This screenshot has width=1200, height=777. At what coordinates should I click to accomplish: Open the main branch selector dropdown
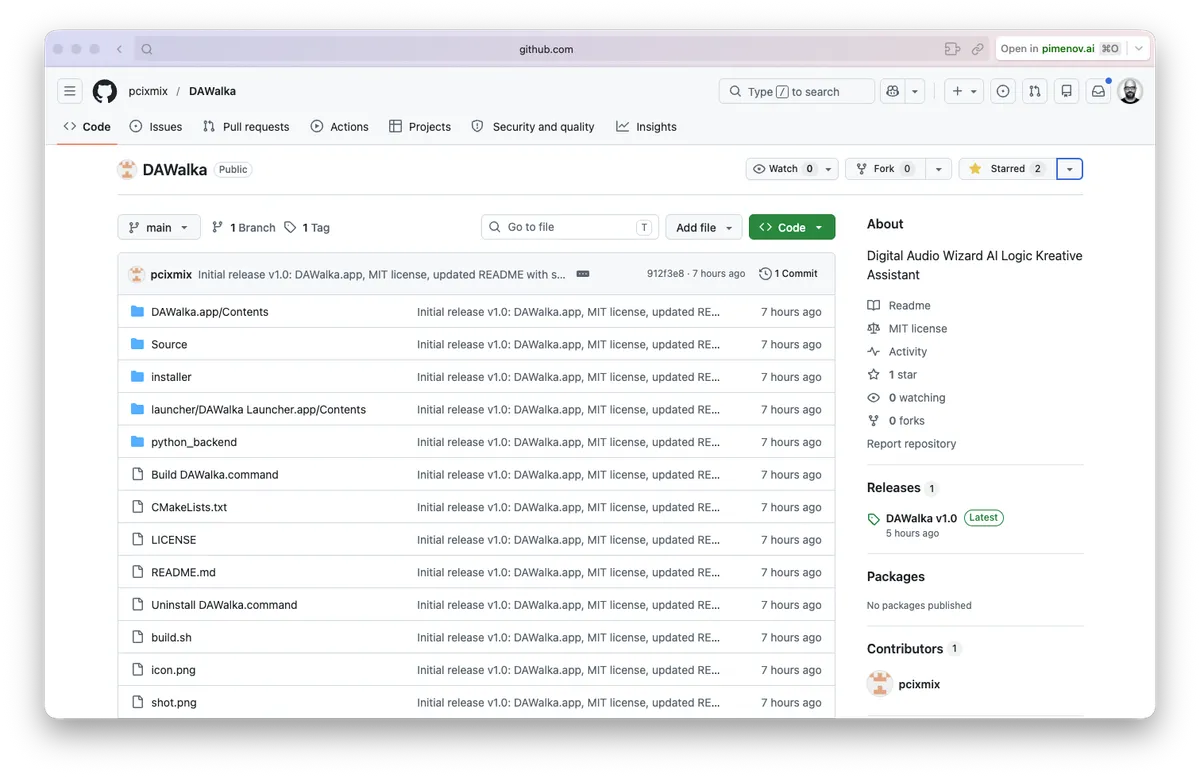[x=159, y=227]
